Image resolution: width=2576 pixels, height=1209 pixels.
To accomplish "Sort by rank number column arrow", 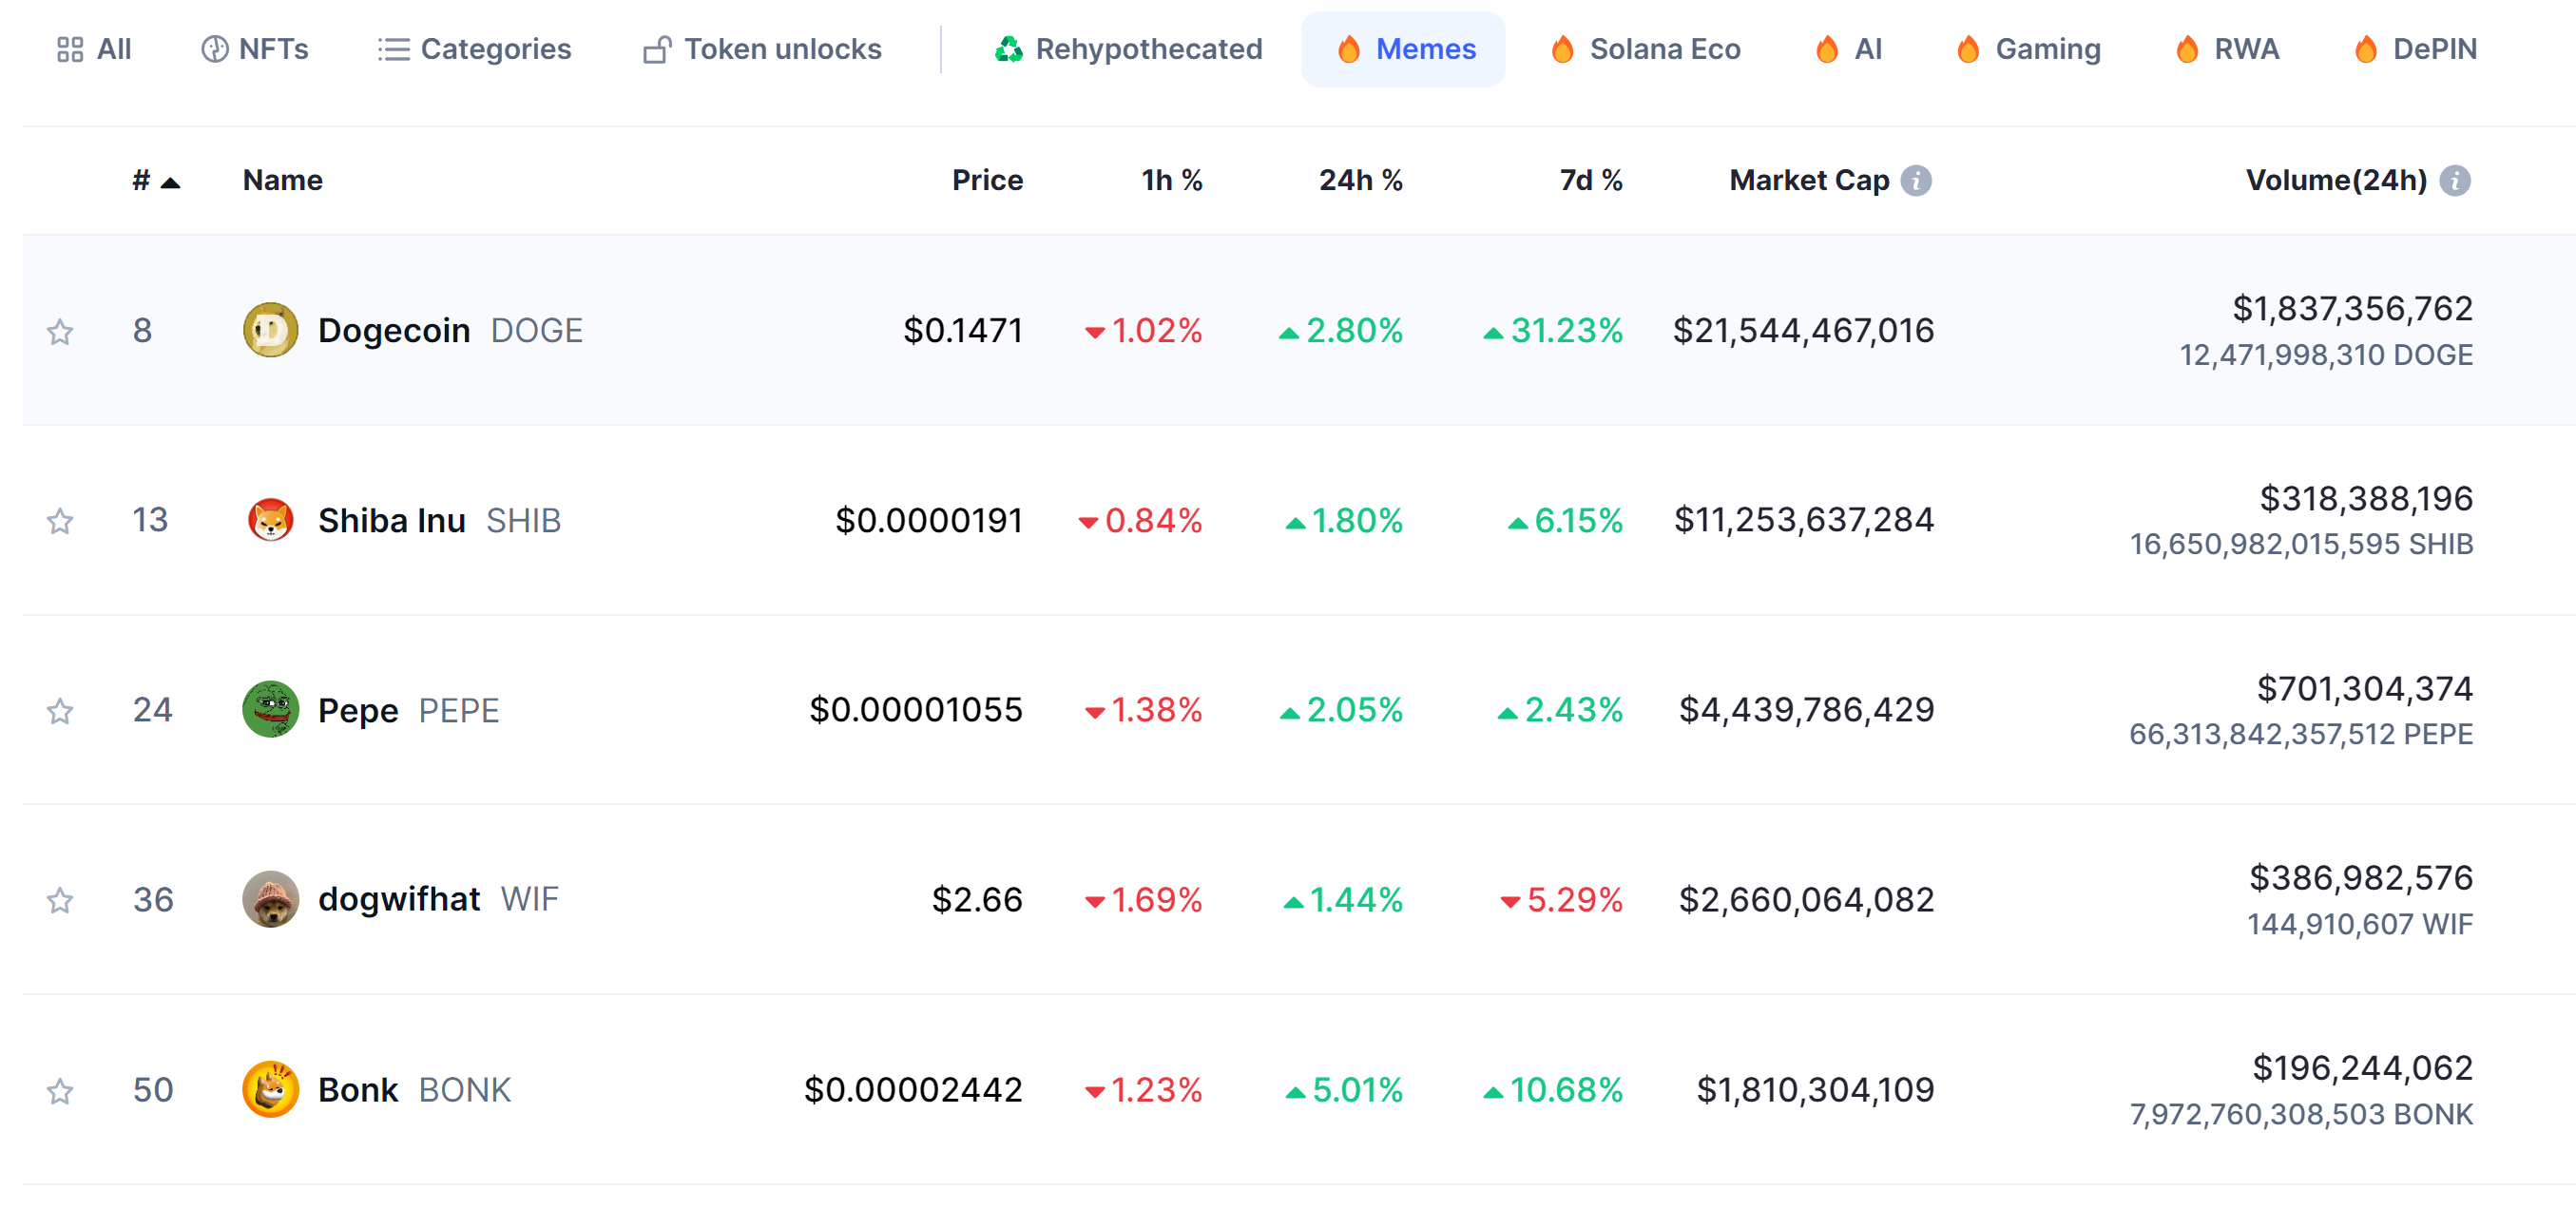I will [170, 182].
